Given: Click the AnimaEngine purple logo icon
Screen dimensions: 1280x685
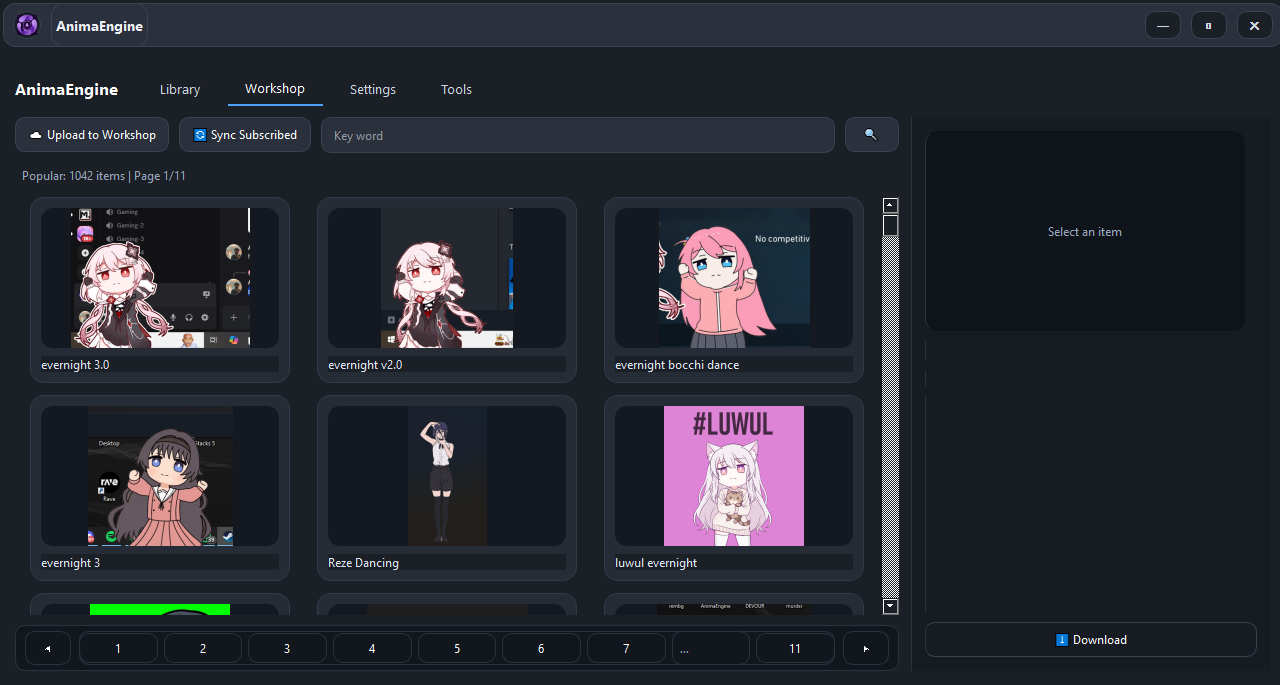Looking at the screenshot, I should tap(27, 26).
